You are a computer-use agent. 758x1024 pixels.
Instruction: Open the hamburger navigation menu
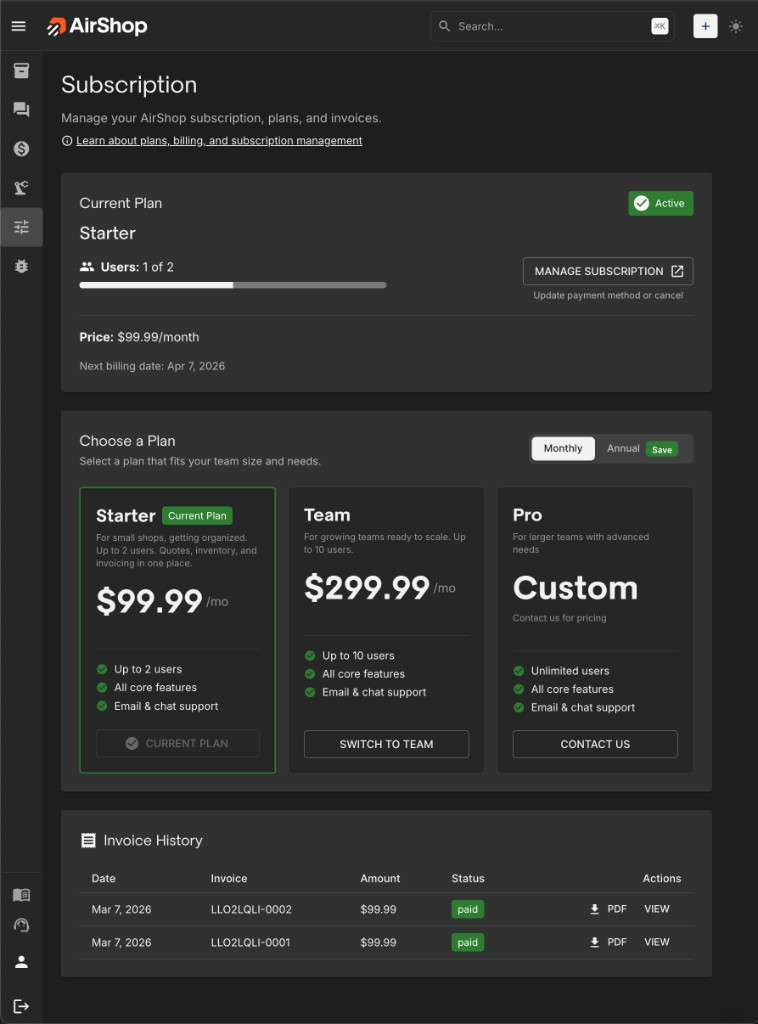[18, 26]
